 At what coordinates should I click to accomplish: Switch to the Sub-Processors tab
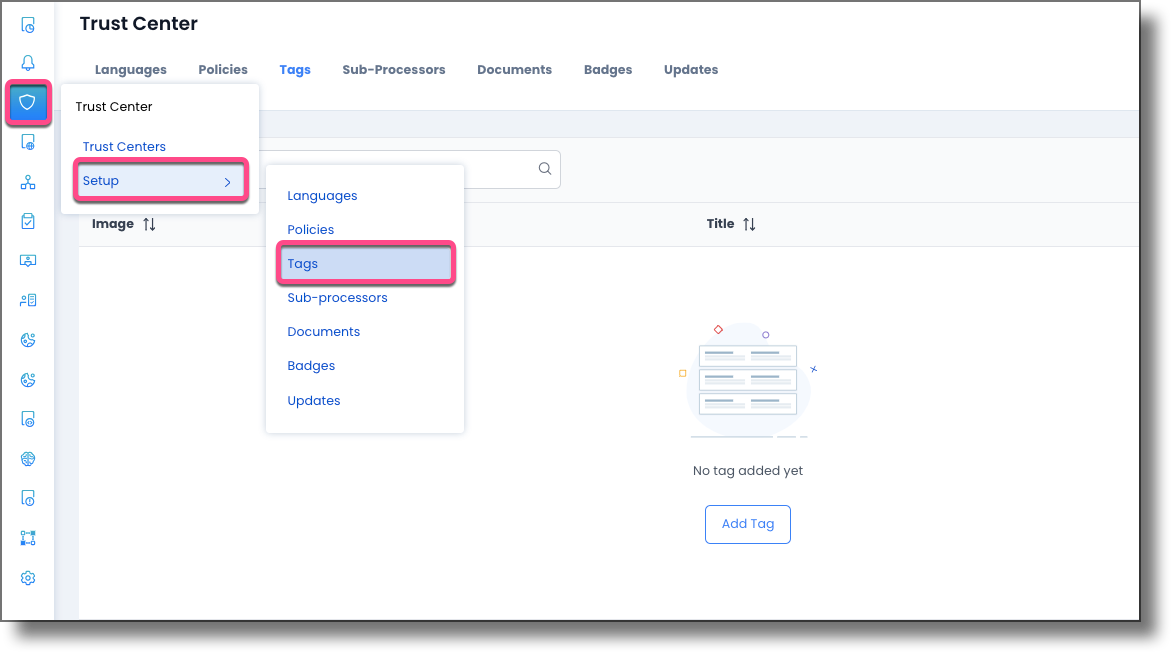(x=393, y=69)
